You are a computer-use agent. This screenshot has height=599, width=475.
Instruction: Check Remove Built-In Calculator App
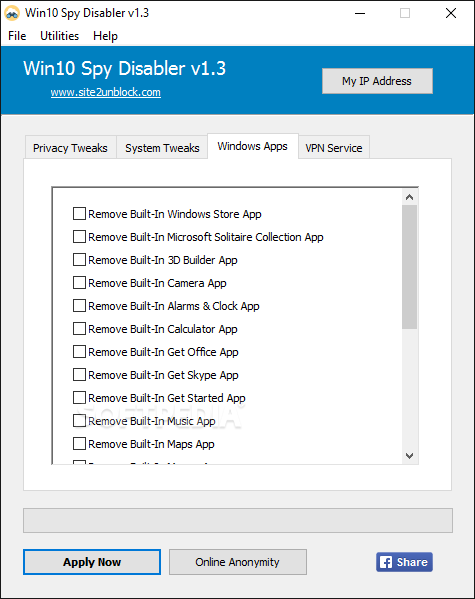[x=79, y=329]
